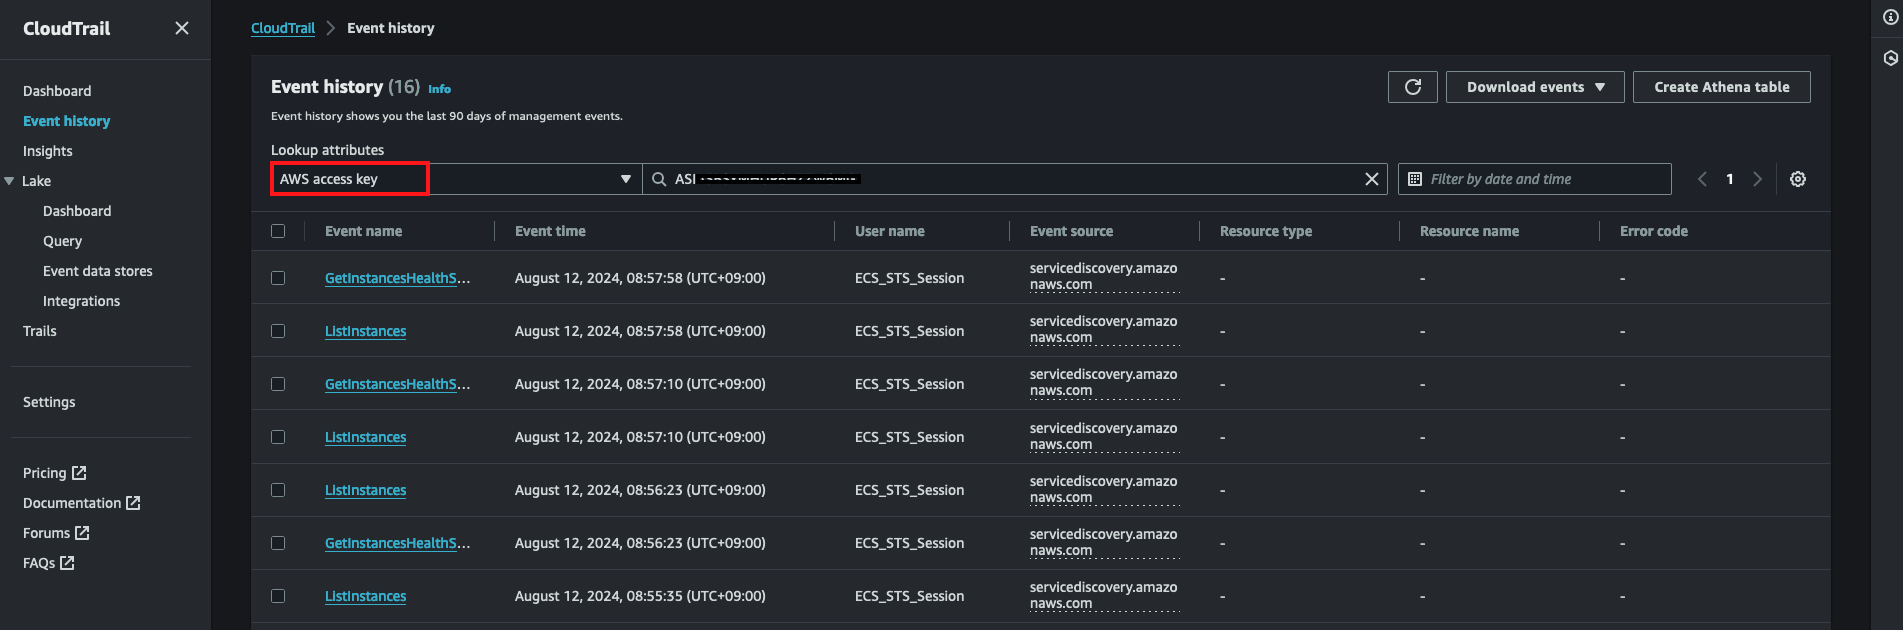Close the CloudTrail navigation sidebar
Viewport: 1903px width, 630px height.
pos(182,28)
